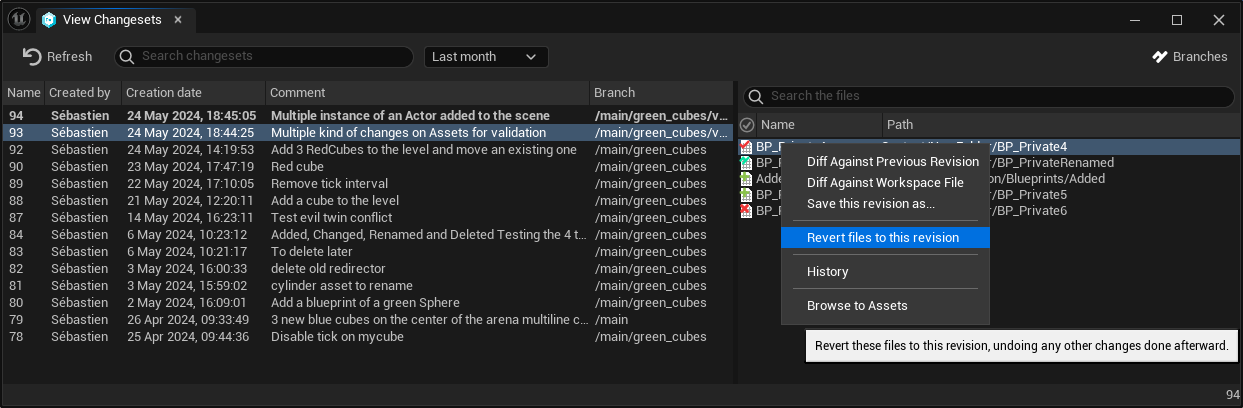Viewport: 1243px width, 408px height.
Task: Click the deleted-file icon for BP_Private6 row
Action: 746,211
